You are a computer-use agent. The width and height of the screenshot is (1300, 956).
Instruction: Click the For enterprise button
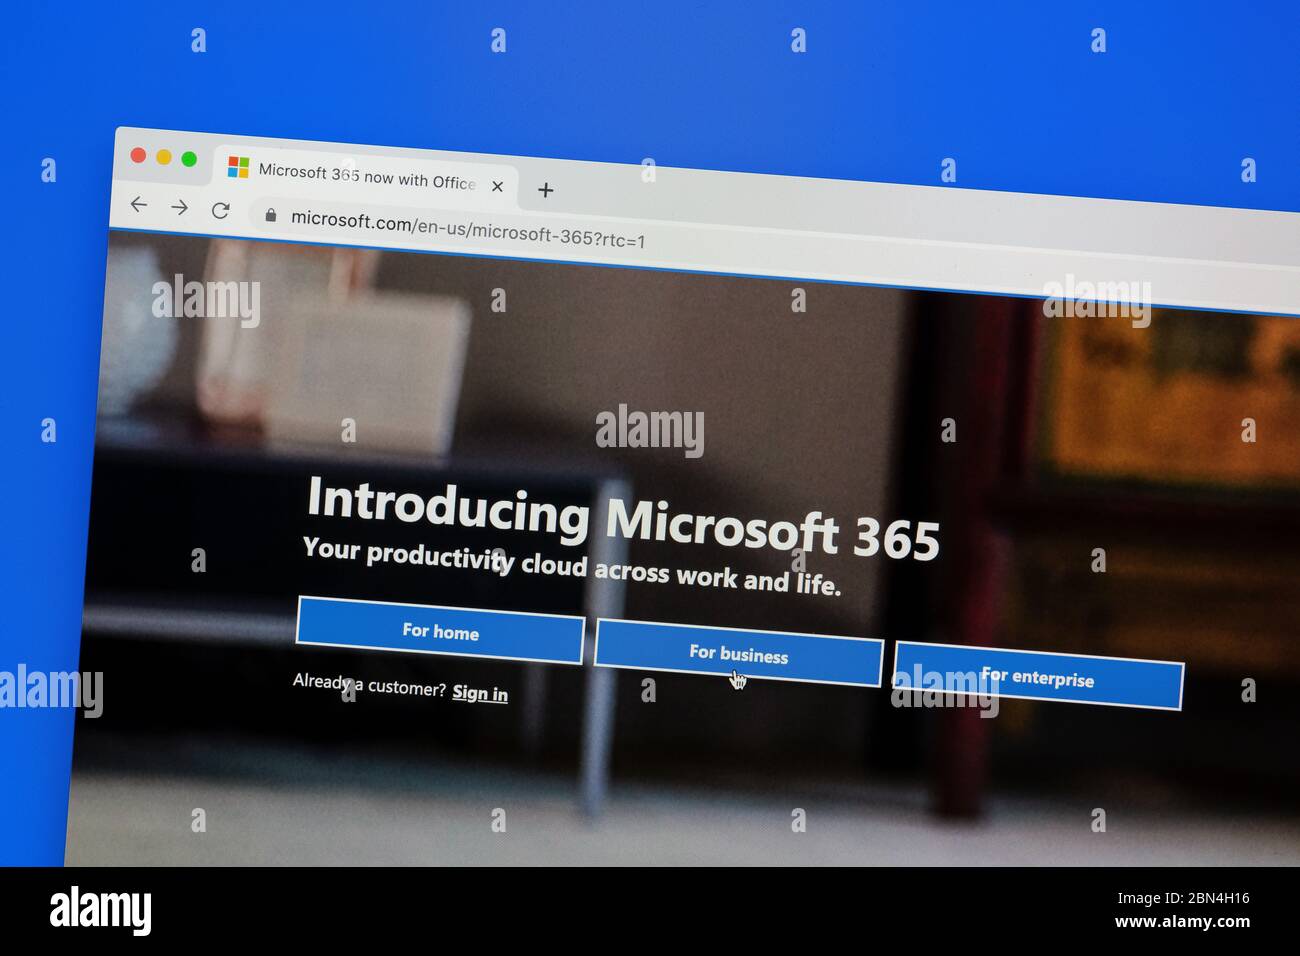(1038, 676)
